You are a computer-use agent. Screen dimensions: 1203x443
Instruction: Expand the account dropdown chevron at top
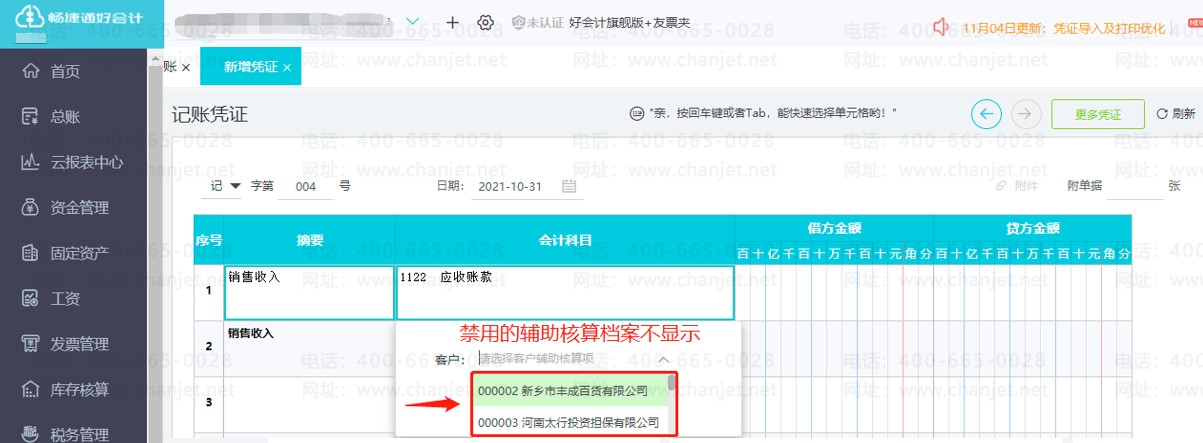pyautogui.click(x=413, y=22)
